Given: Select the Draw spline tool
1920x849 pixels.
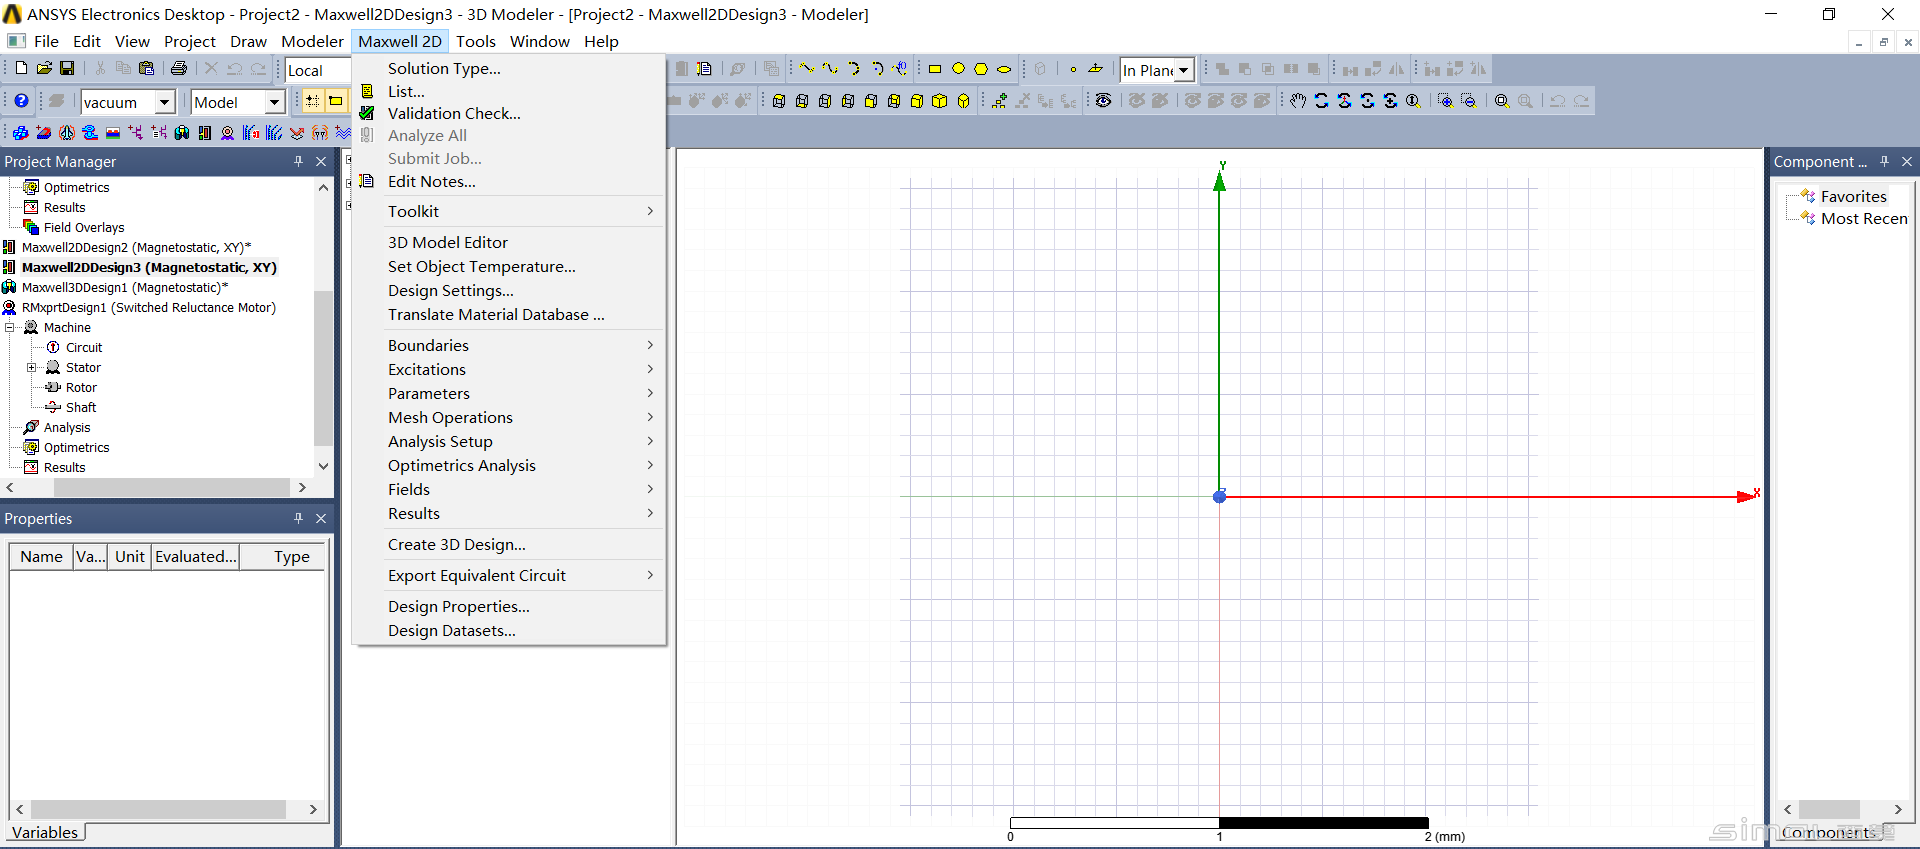Looking at the screenshot, I should click(x=830, y=68).
